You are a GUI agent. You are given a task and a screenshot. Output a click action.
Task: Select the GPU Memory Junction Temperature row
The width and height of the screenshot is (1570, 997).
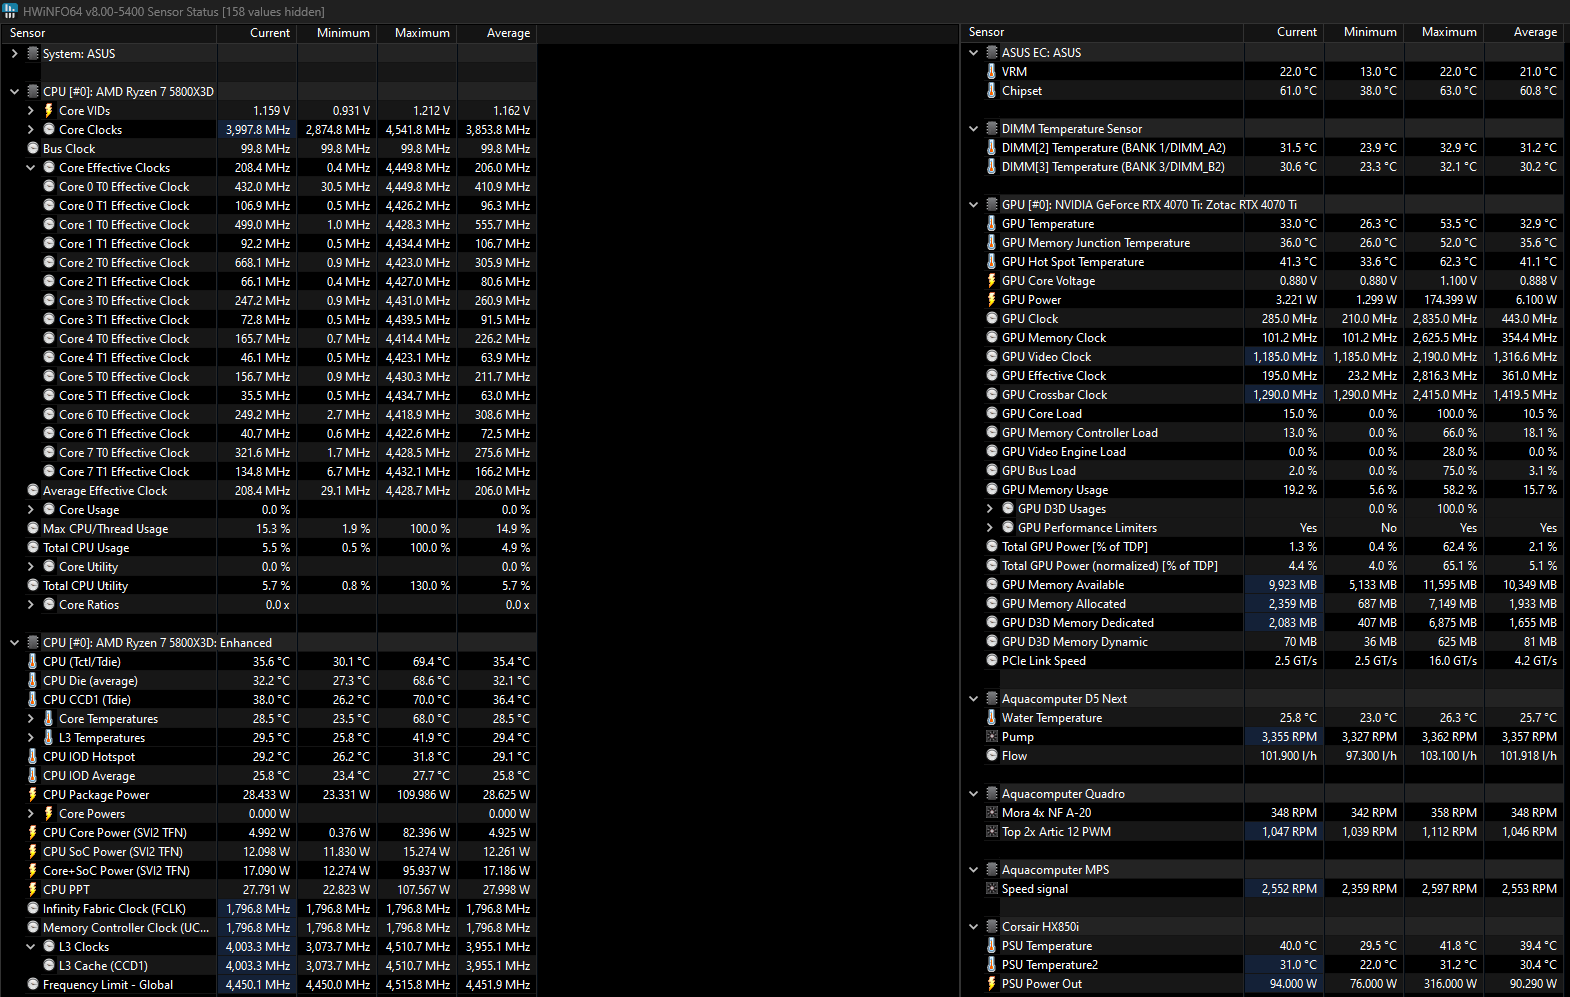1261,242
